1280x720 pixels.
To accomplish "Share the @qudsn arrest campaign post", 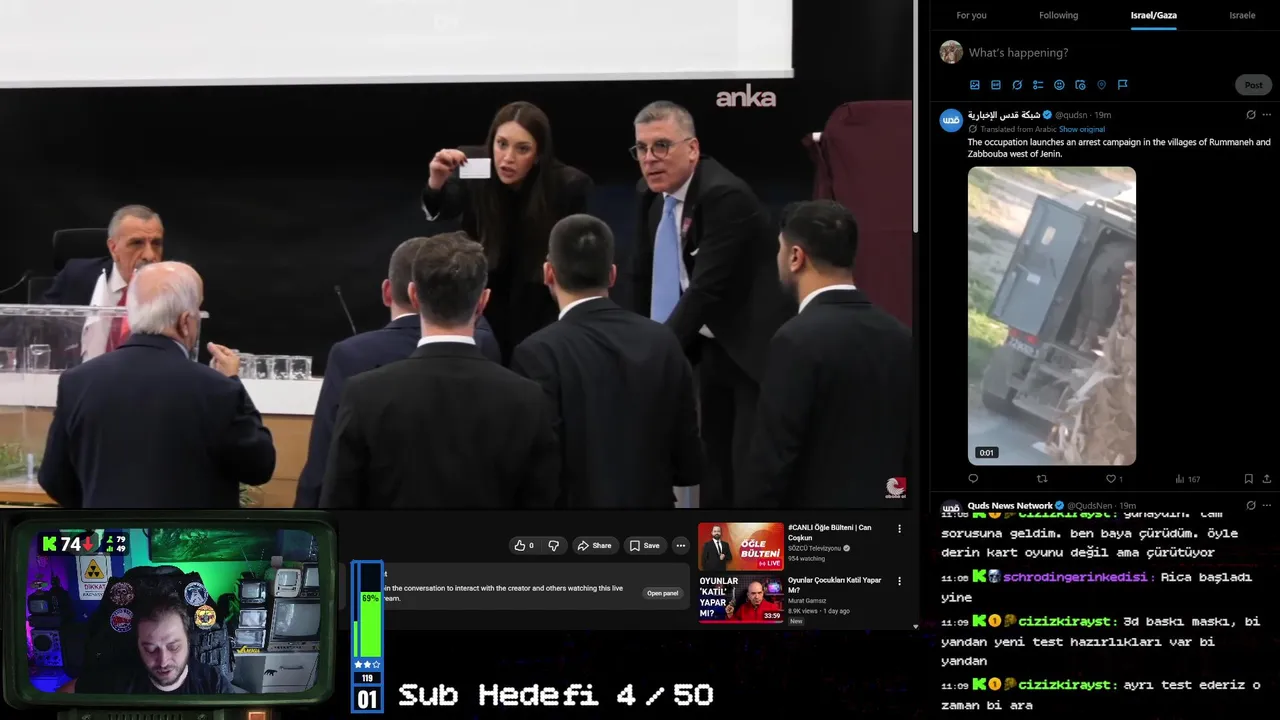I will (1267, 479).
